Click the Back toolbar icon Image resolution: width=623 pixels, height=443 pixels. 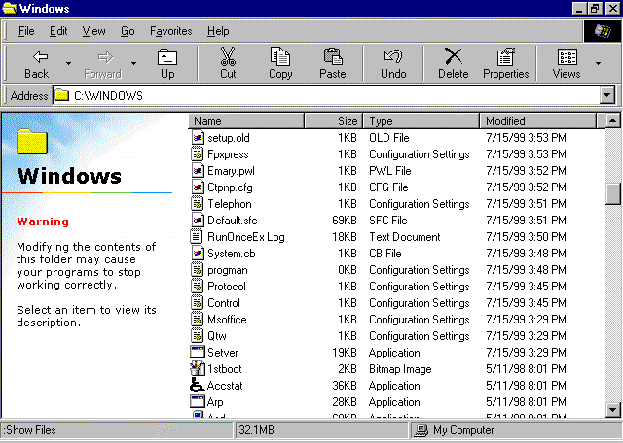pos(36,58)
